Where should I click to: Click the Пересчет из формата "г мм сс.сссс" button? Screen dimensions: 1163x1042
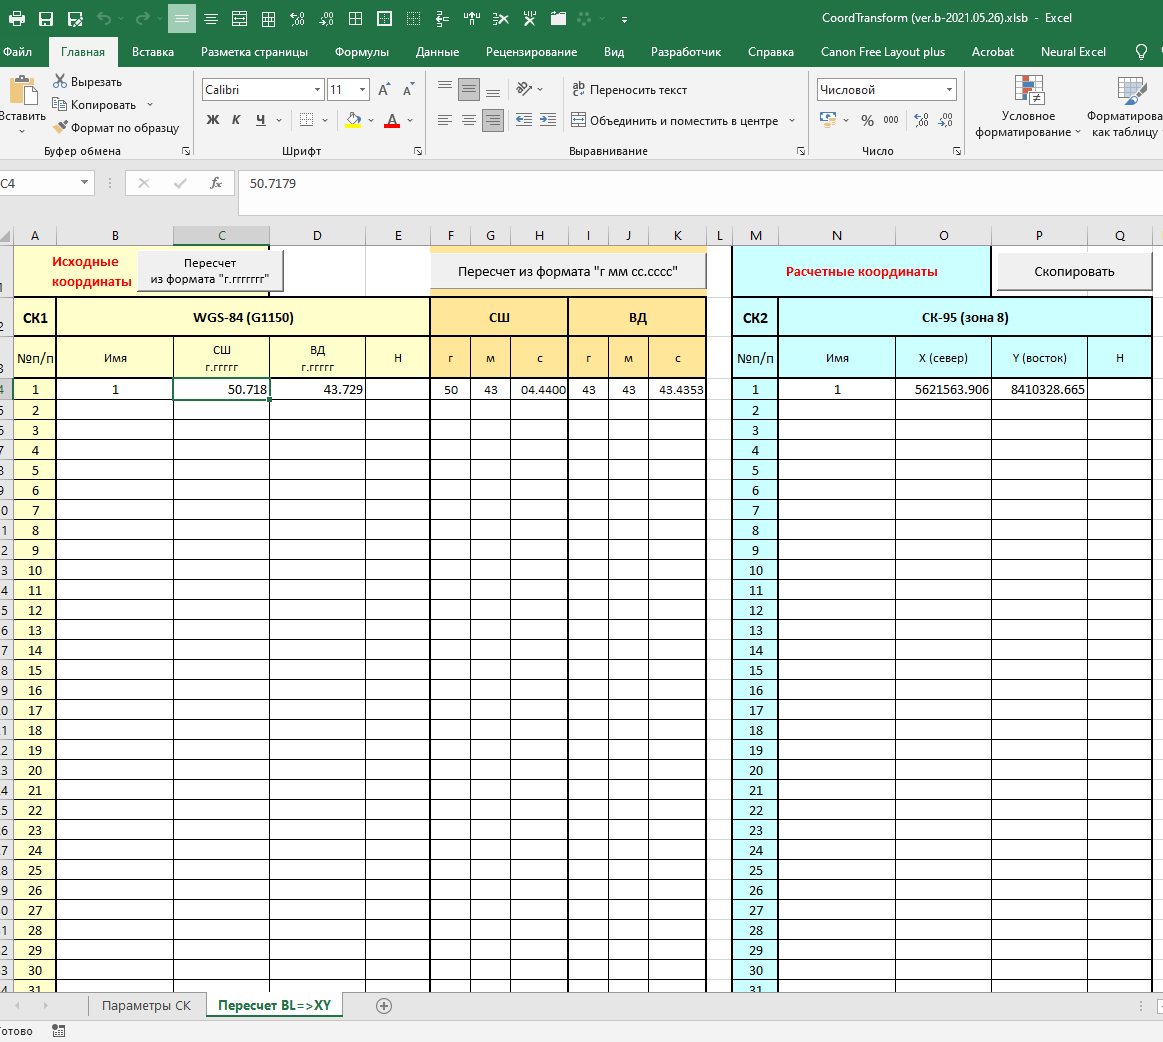pyautogui.click(x=568, y=271)
